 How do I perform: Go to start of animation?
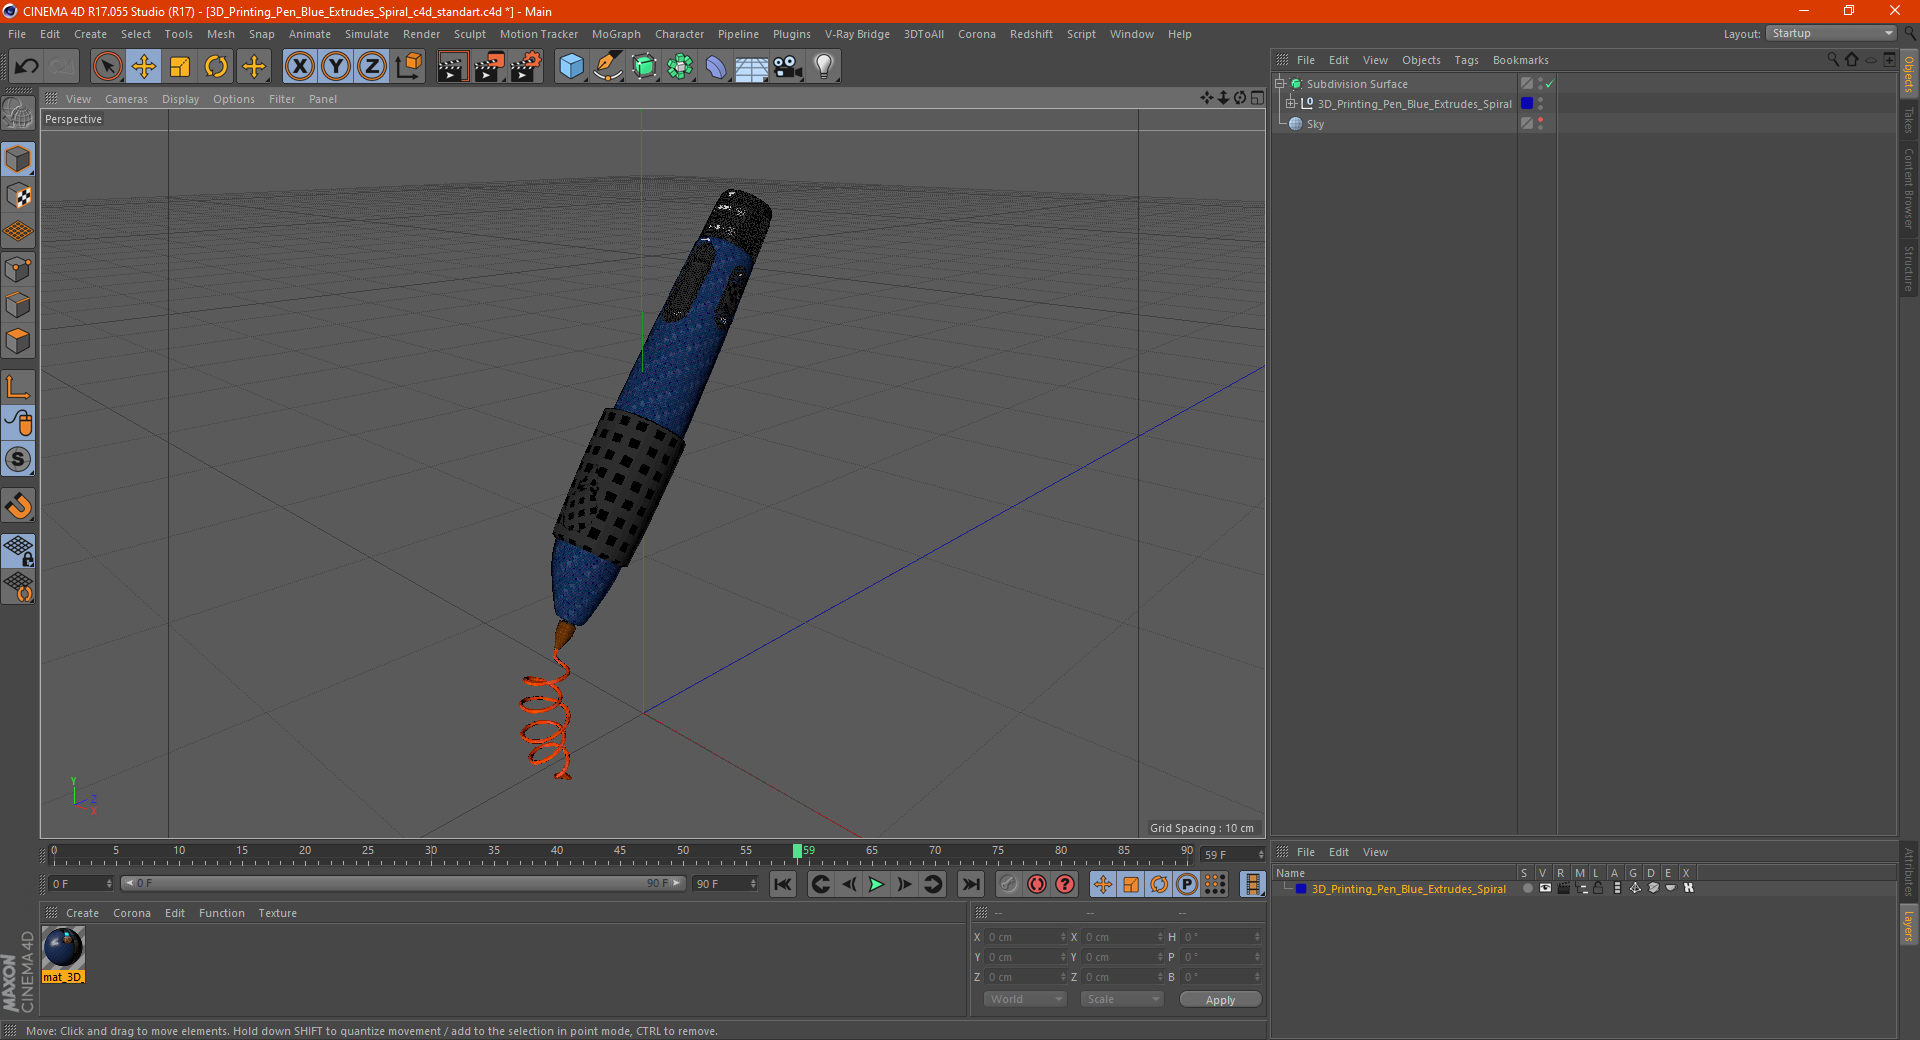783,884
